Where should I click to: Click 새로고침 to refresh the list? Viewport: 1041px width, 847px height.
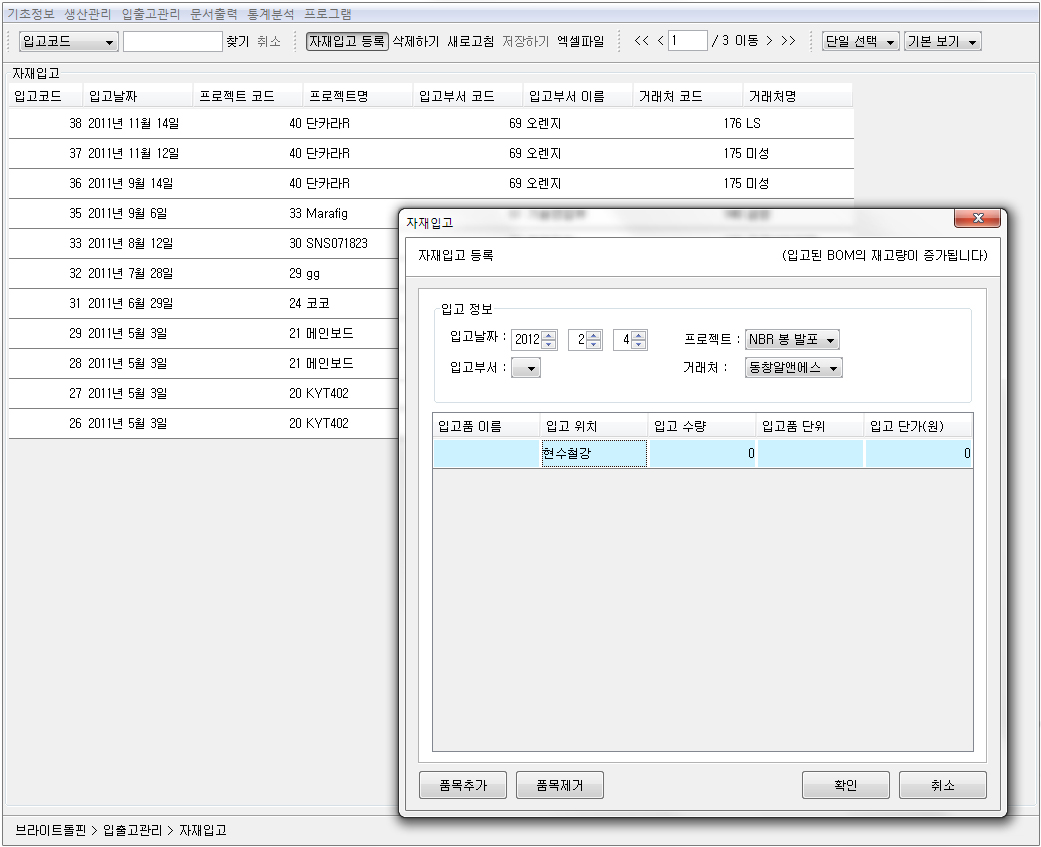pos(470,41)
